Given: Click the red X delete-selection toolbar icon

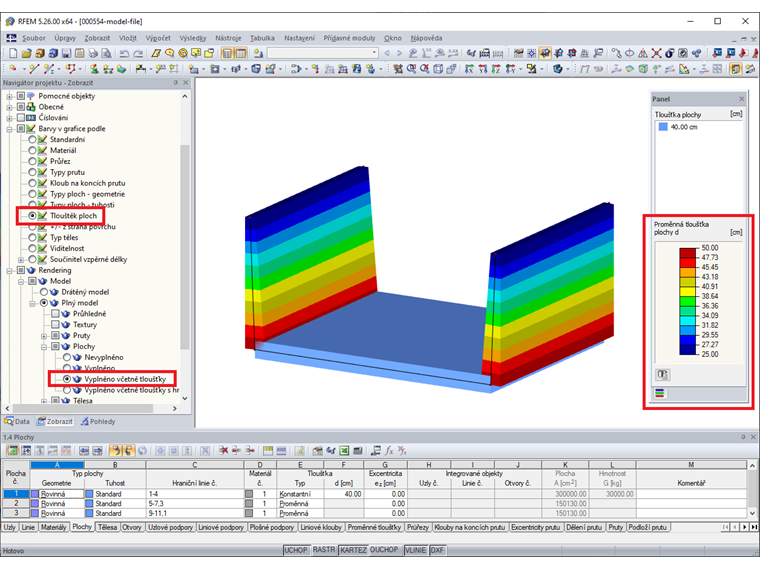Looking at the screenshot, I should click(x=656, y=53).
